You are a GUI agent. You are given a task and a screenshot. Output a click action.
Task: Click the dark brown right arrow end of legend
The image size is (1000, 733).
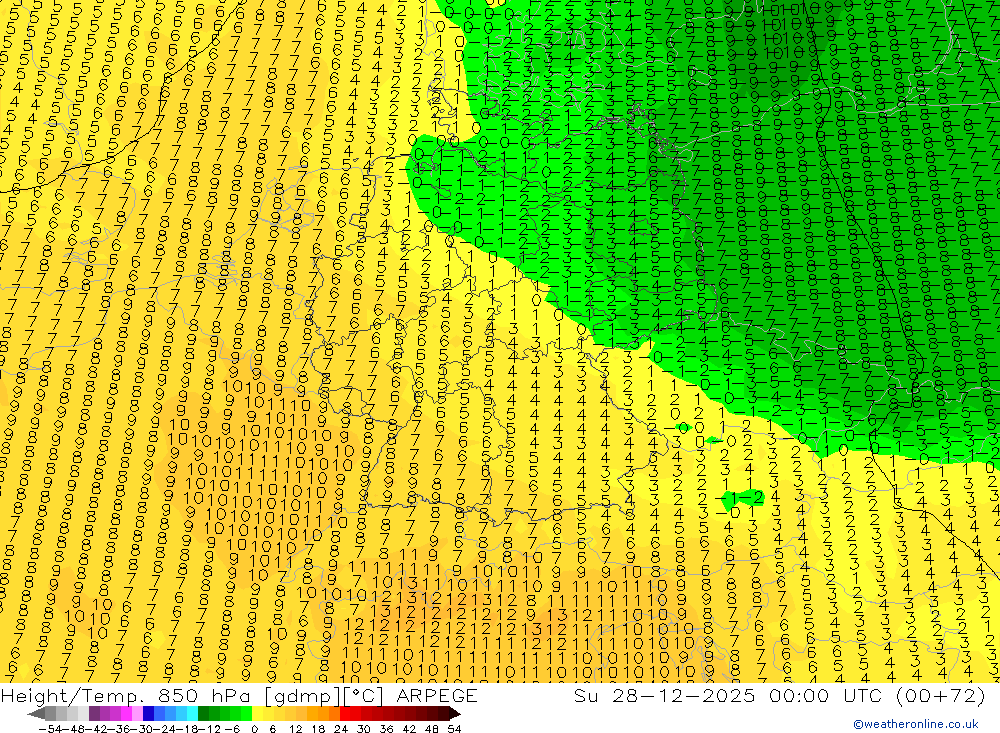[x=455, y=713]
